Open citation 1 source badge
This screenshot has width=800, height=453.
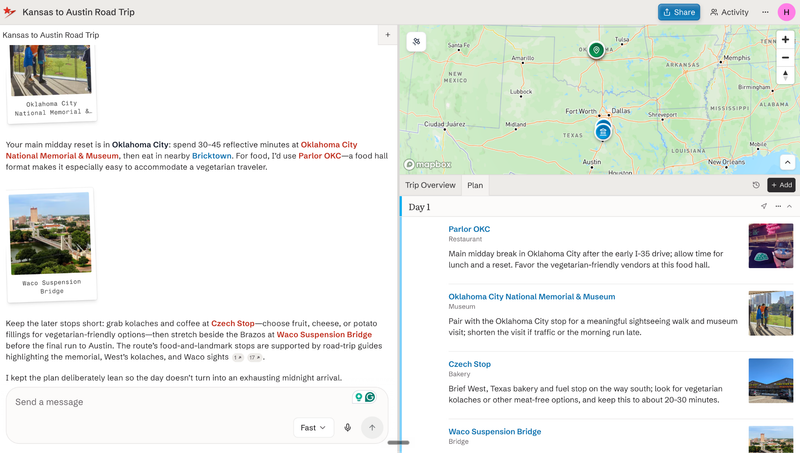point(238,358)
